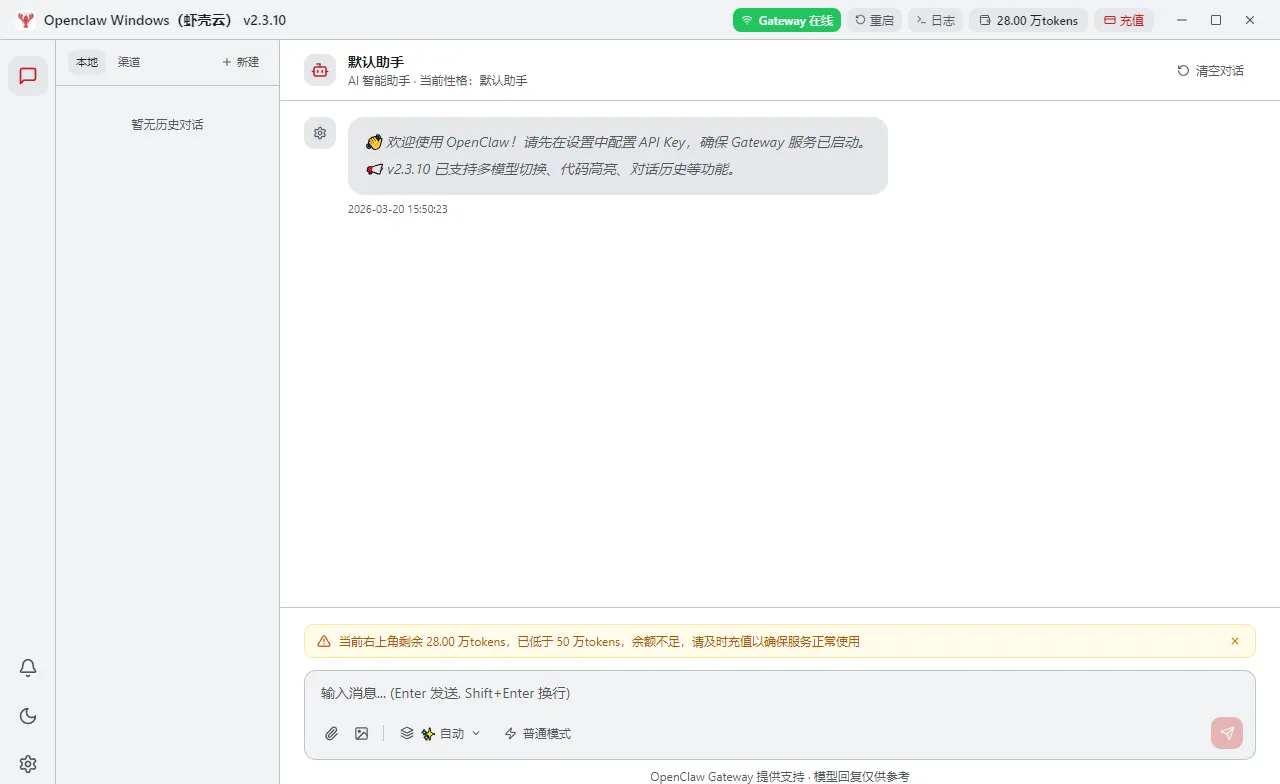1280x784 pixels.
Task: Send message with paper plane button
Action: (1227, 733)
